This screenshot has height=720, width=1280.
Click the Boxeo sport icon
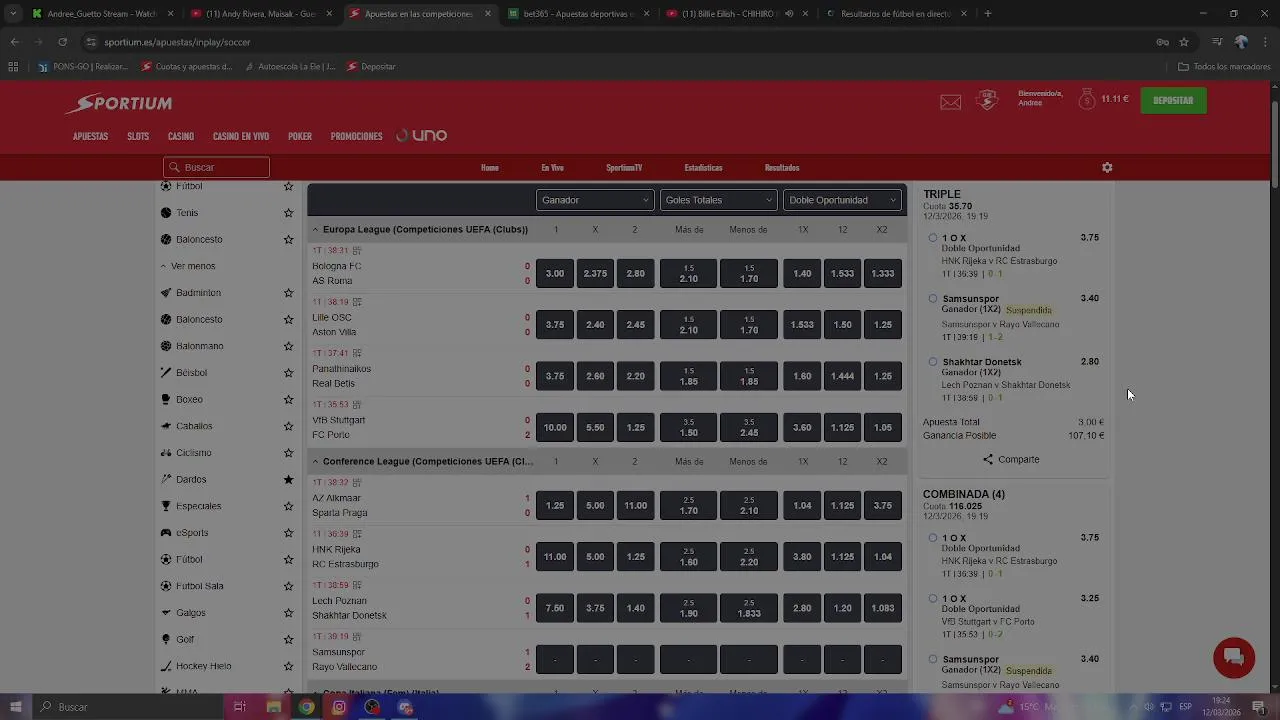166,399
